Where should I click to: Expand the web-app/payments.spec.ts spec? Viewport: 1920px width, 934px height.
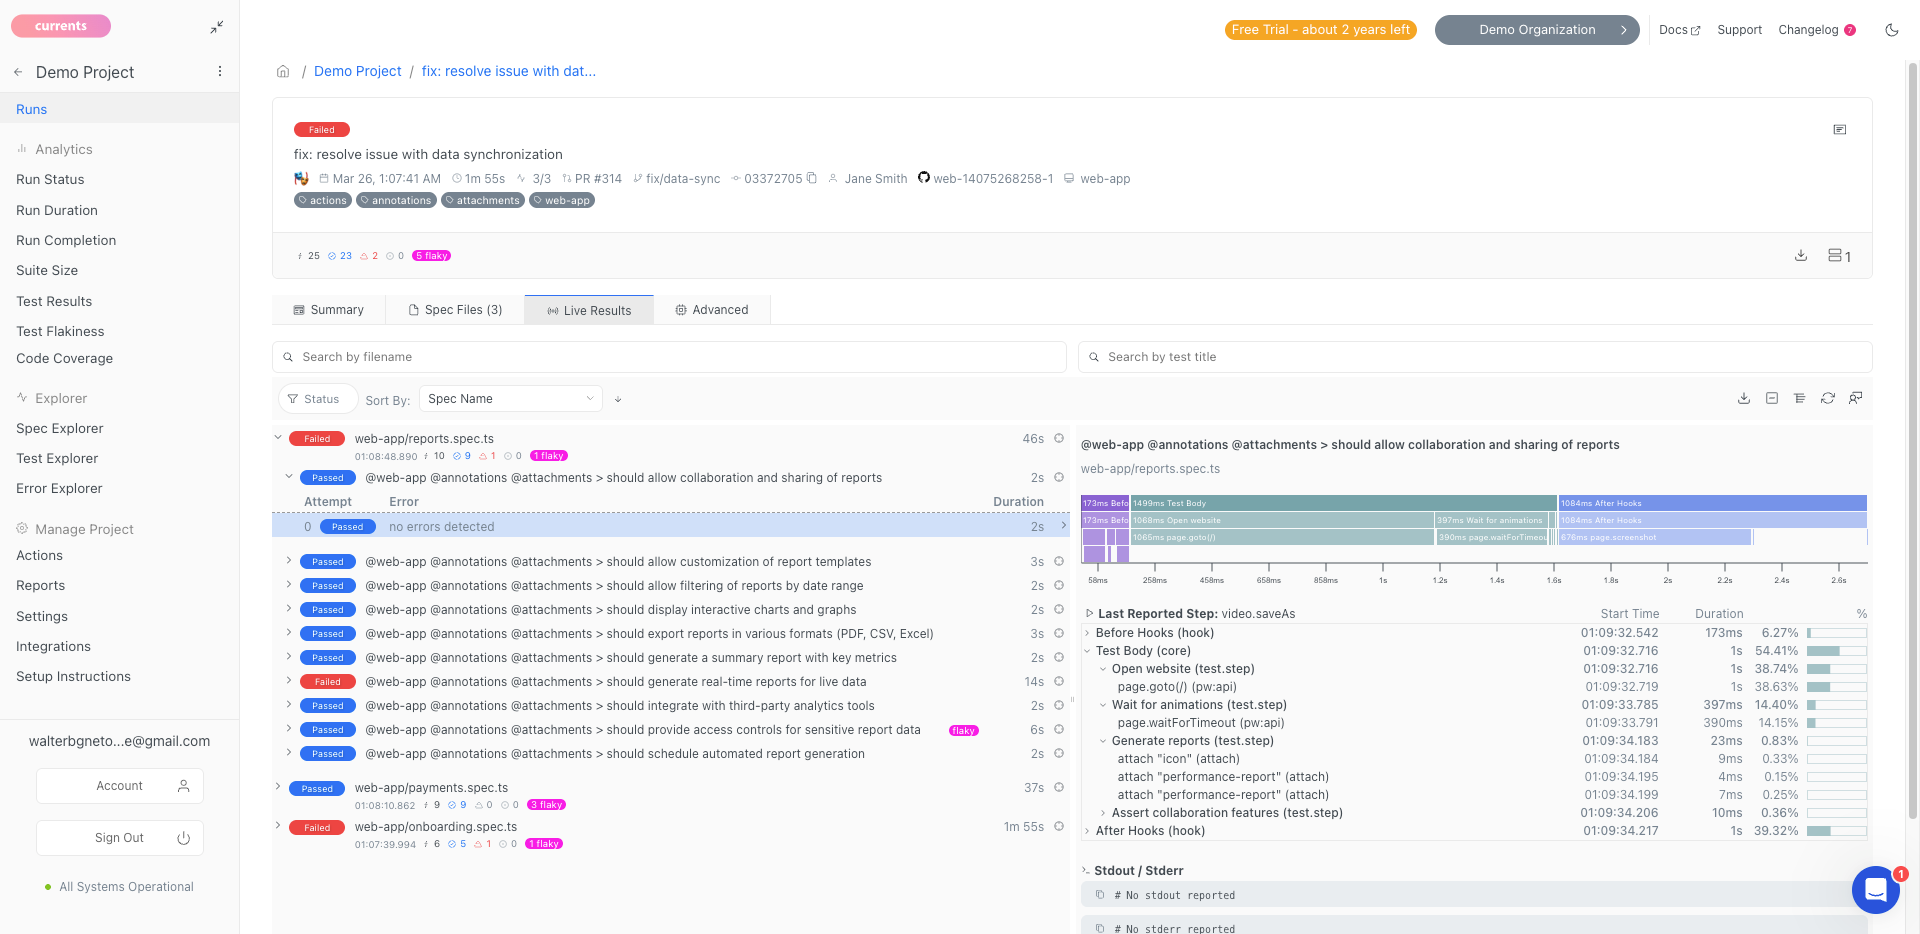[x=278, y=787]
